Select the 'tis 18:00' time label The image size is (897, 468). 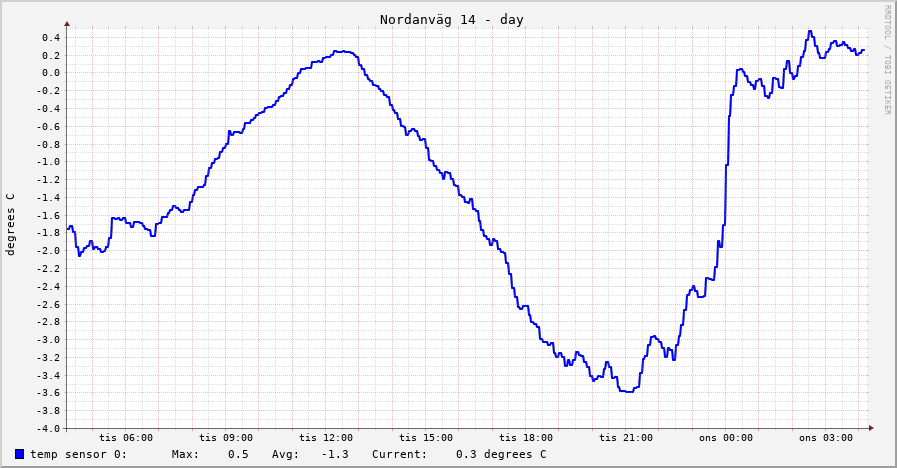click(x=526, y=438)
